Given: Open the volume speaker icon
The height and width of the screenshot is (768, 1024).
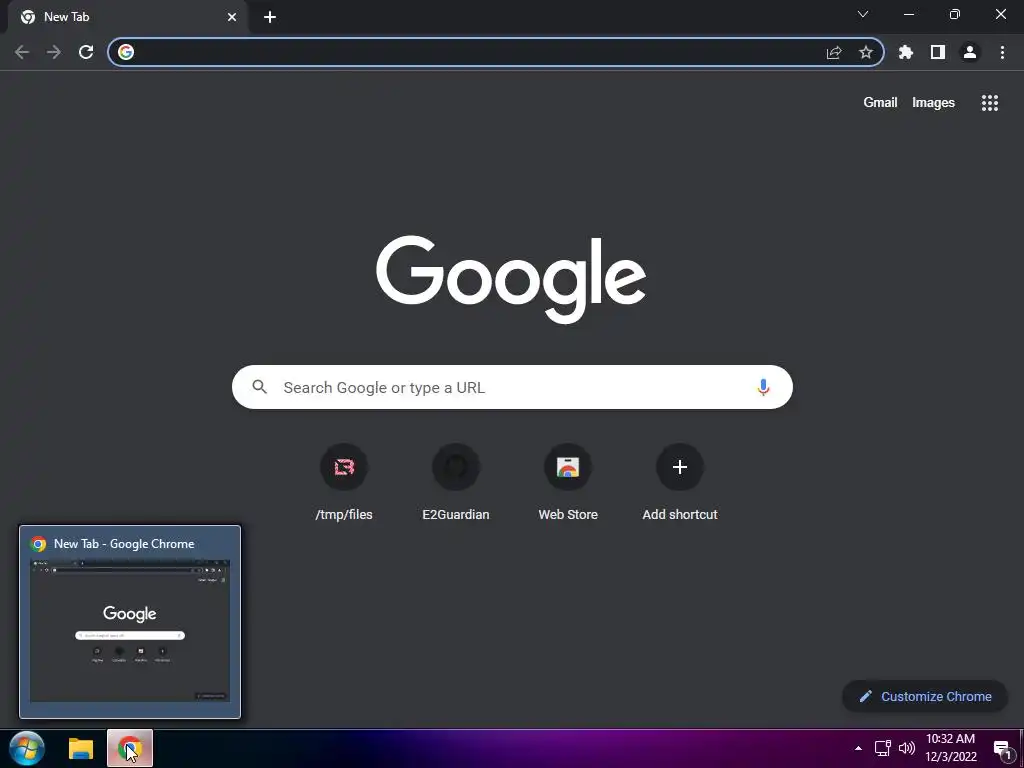Looking at the screenshot, I should coord(907,748).
